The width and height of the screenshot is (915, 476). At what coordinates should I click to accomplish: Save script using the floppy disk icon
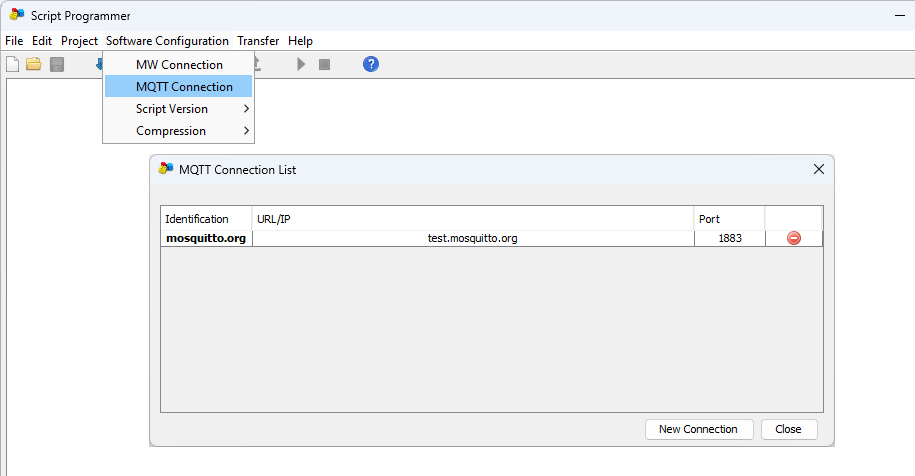pos(57,64)
